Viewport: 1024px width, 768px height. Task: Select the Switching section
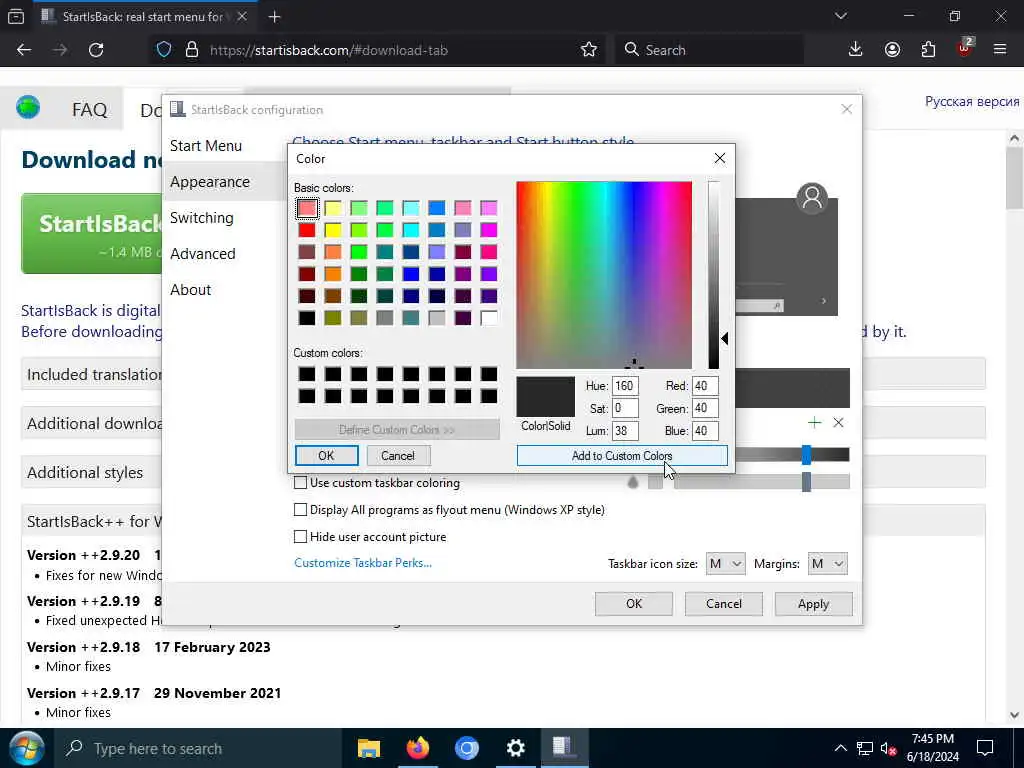coord(201,217)
